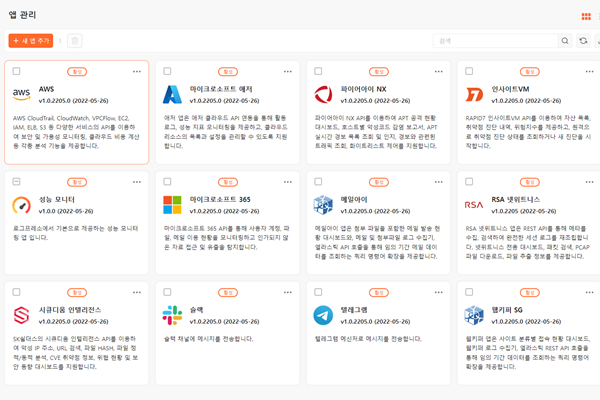Check the 슬랙 checkbox
This screenshot has width=600, height=400.
(167, 292)
